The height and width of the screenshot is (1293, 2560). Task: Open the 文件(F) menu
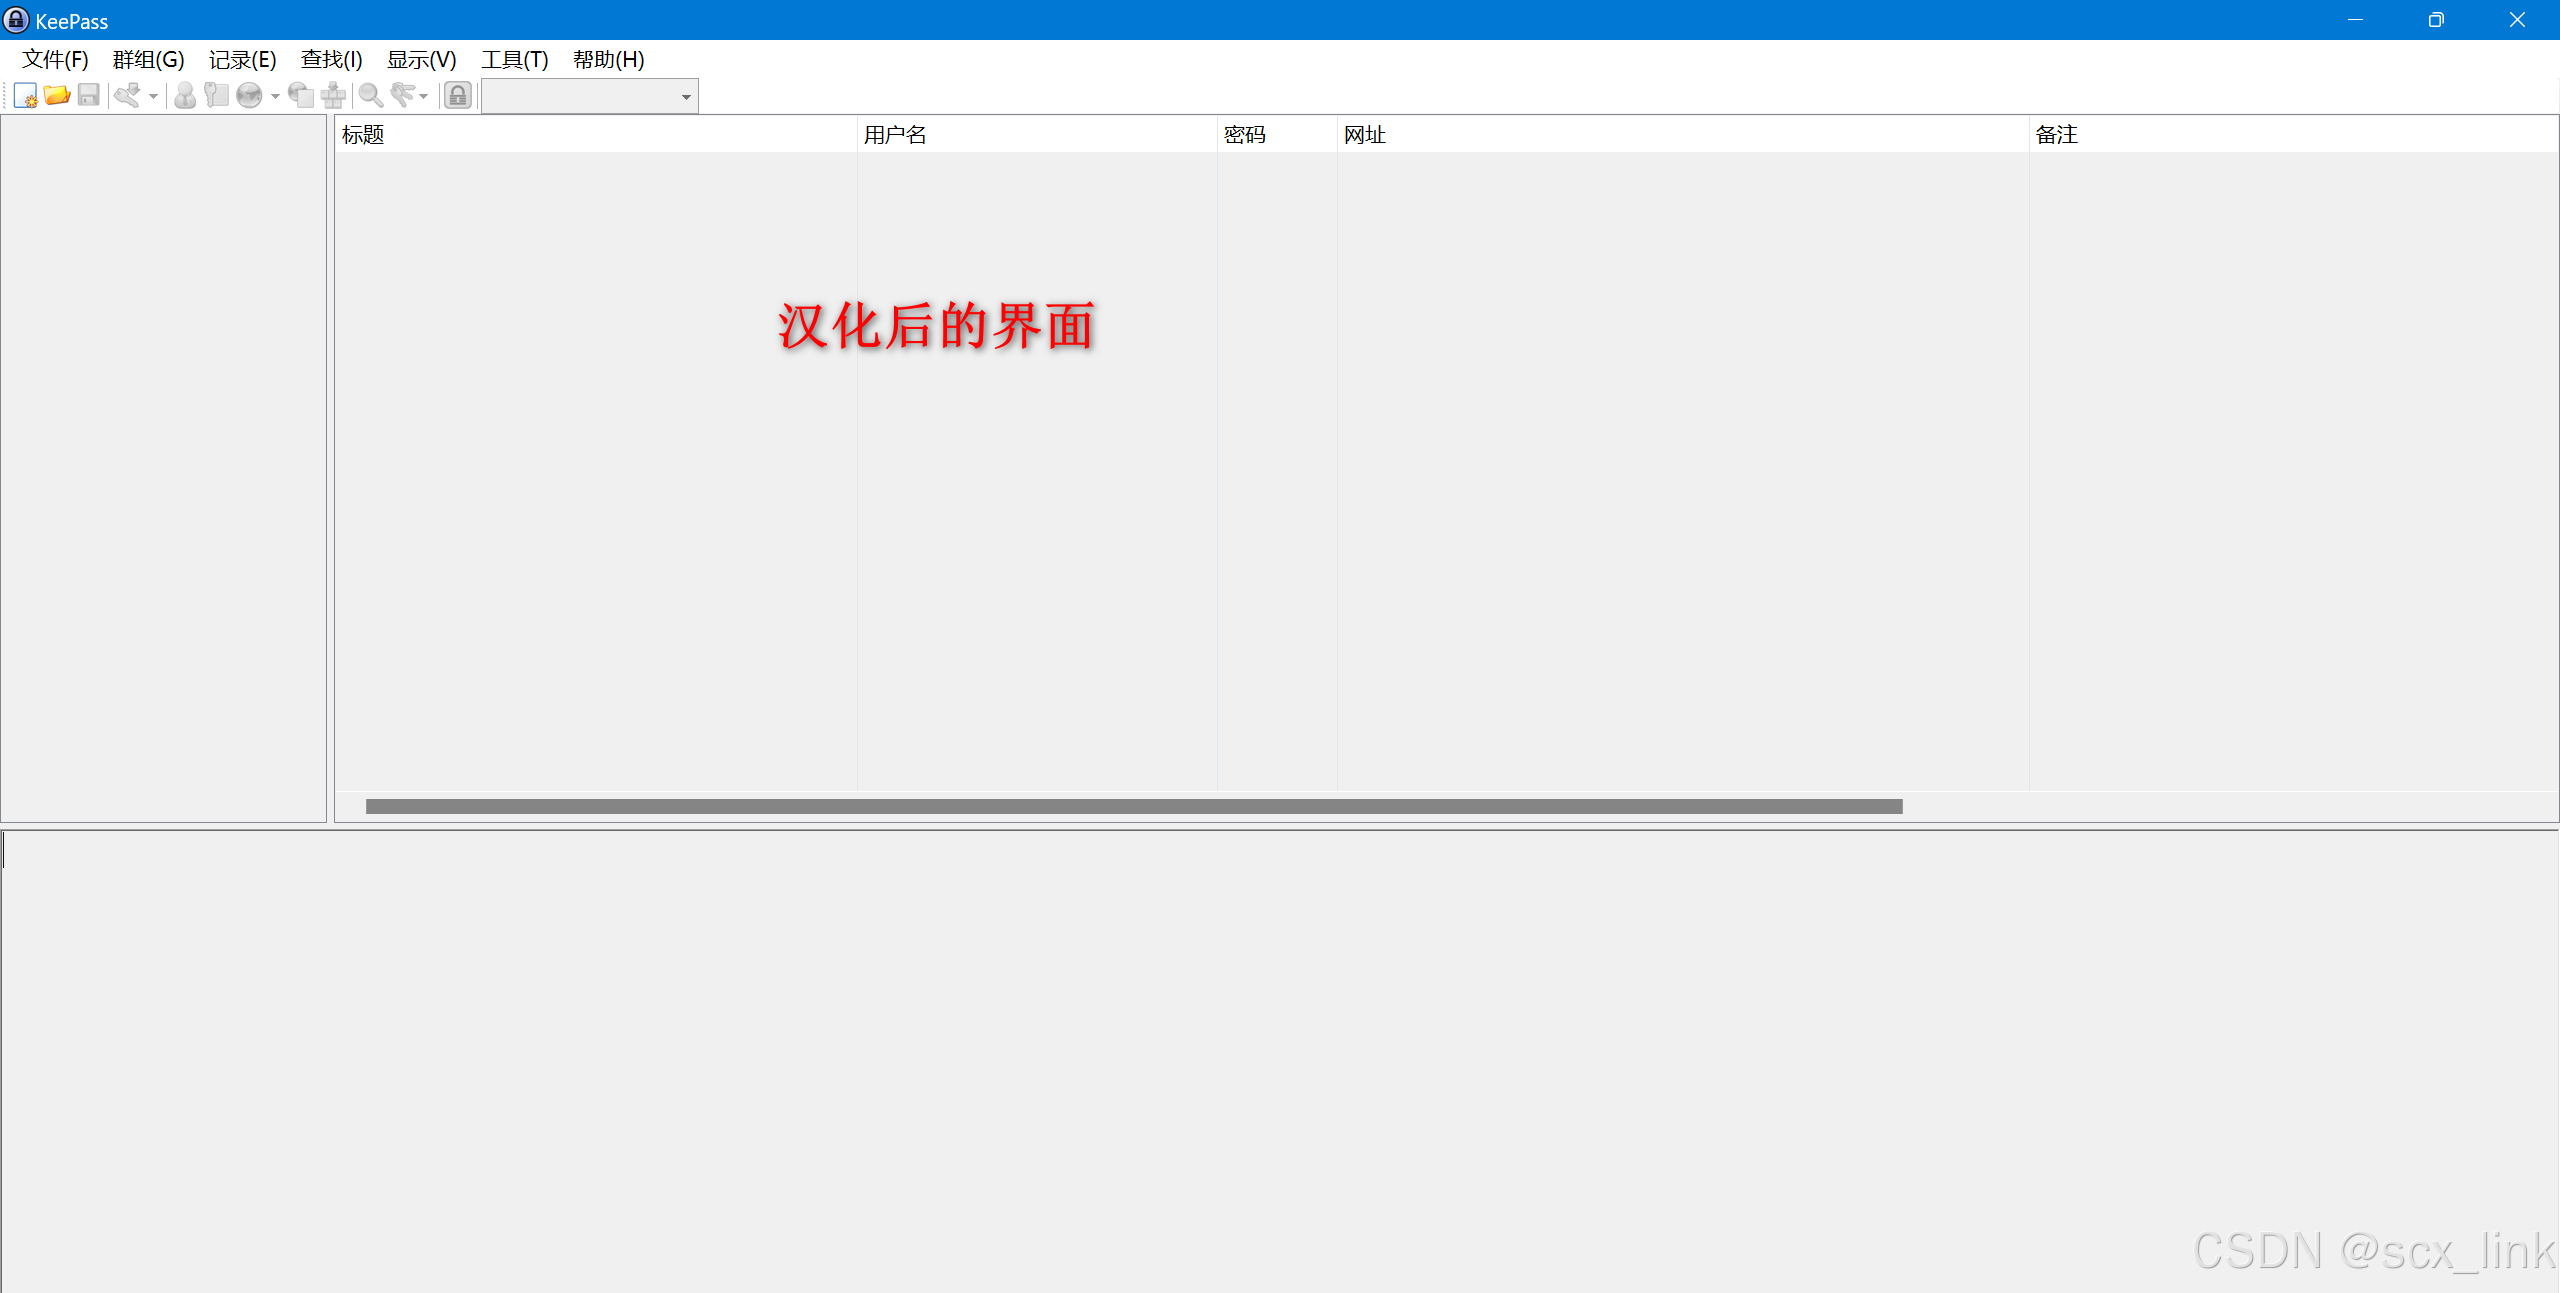point(55,60)
